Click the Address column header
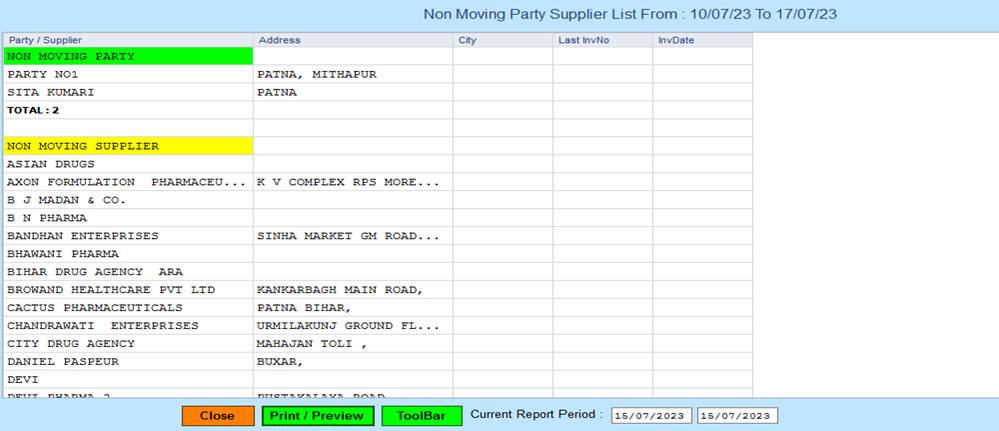This screenshot has height=431, width=999. [x=352, y=40]
